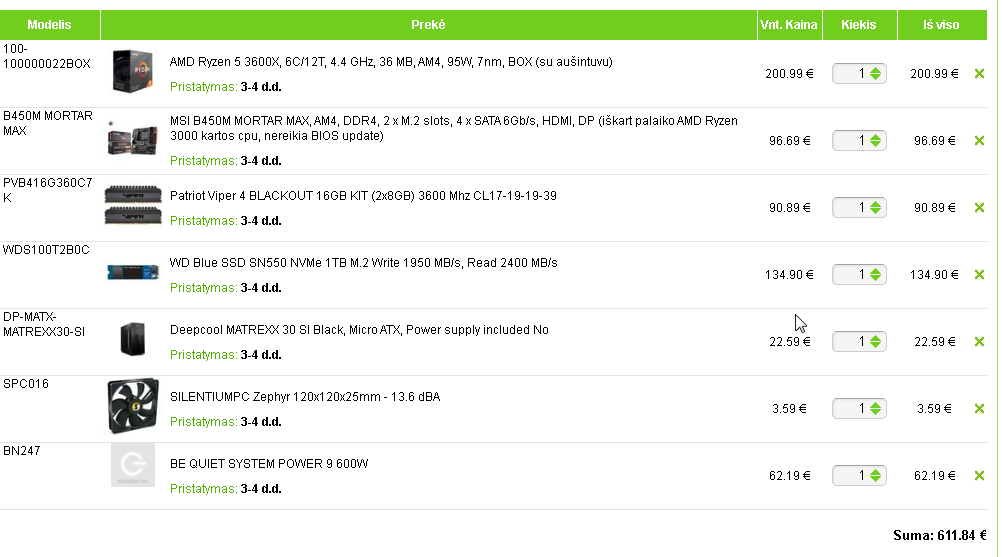Select model code B450M MORTAR MAX

(48, 123)
